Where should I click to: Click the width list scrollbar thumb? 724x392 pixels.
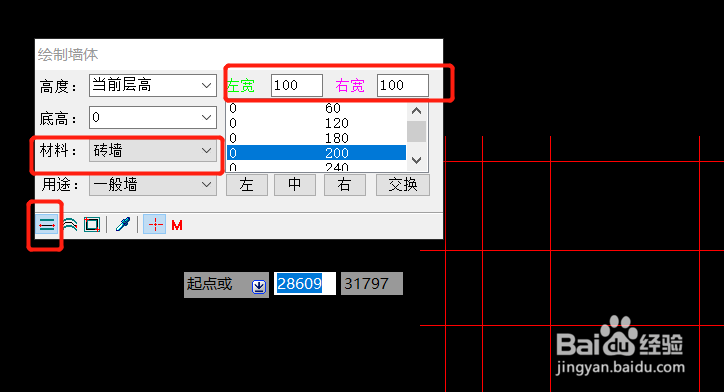[x=416, y=132]
